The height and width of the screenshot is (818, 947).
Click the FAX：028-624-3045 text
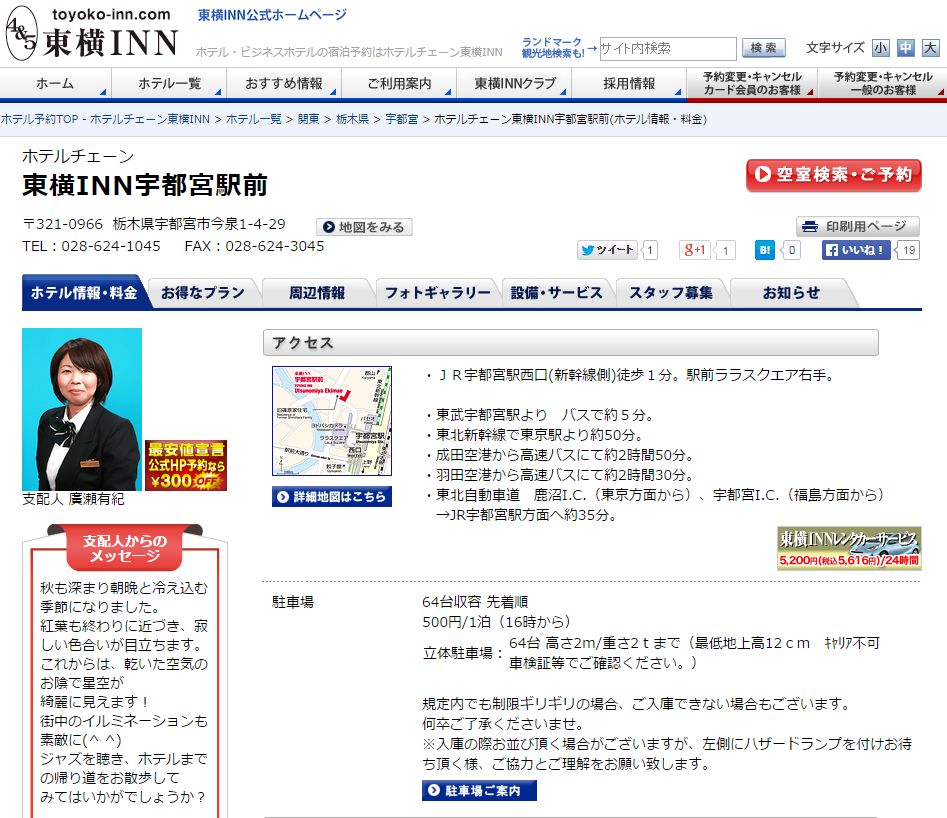(254, 246)
